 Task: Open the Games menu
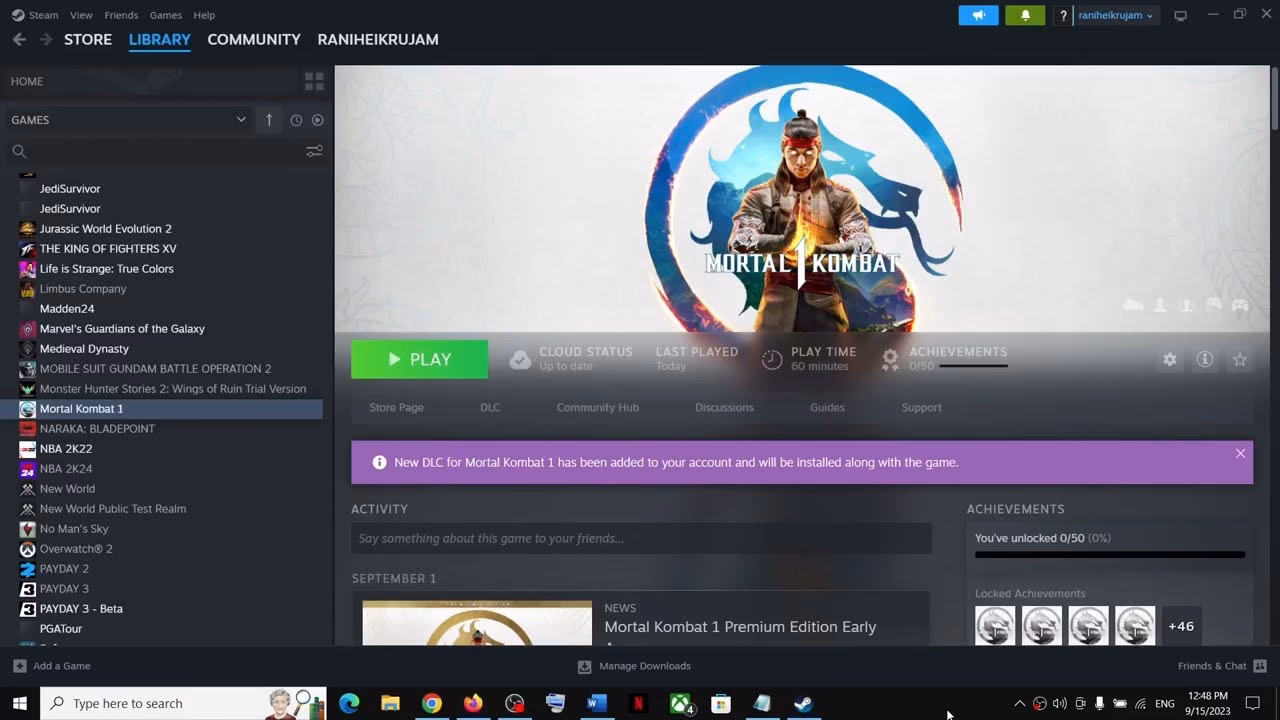(x=166, y=15)
